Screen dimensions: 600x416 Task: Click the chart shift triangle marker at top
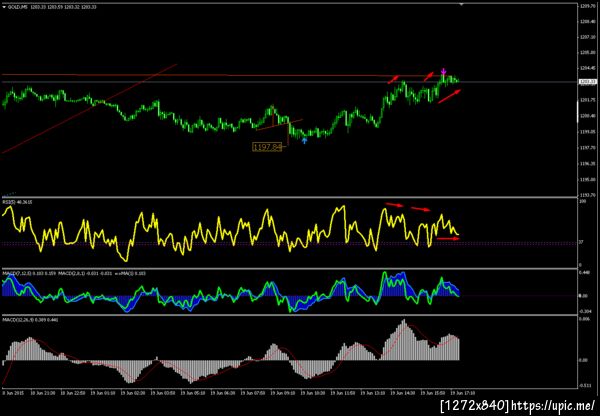click(x=461, y=4)
